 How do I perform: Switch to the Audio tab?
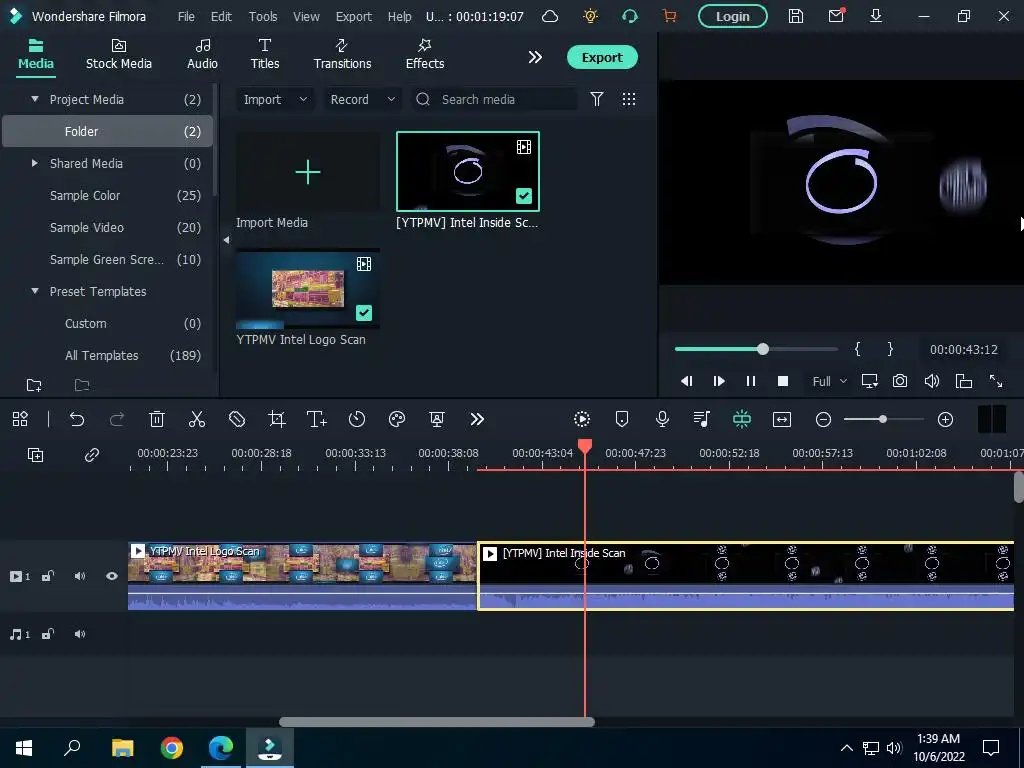202,54
